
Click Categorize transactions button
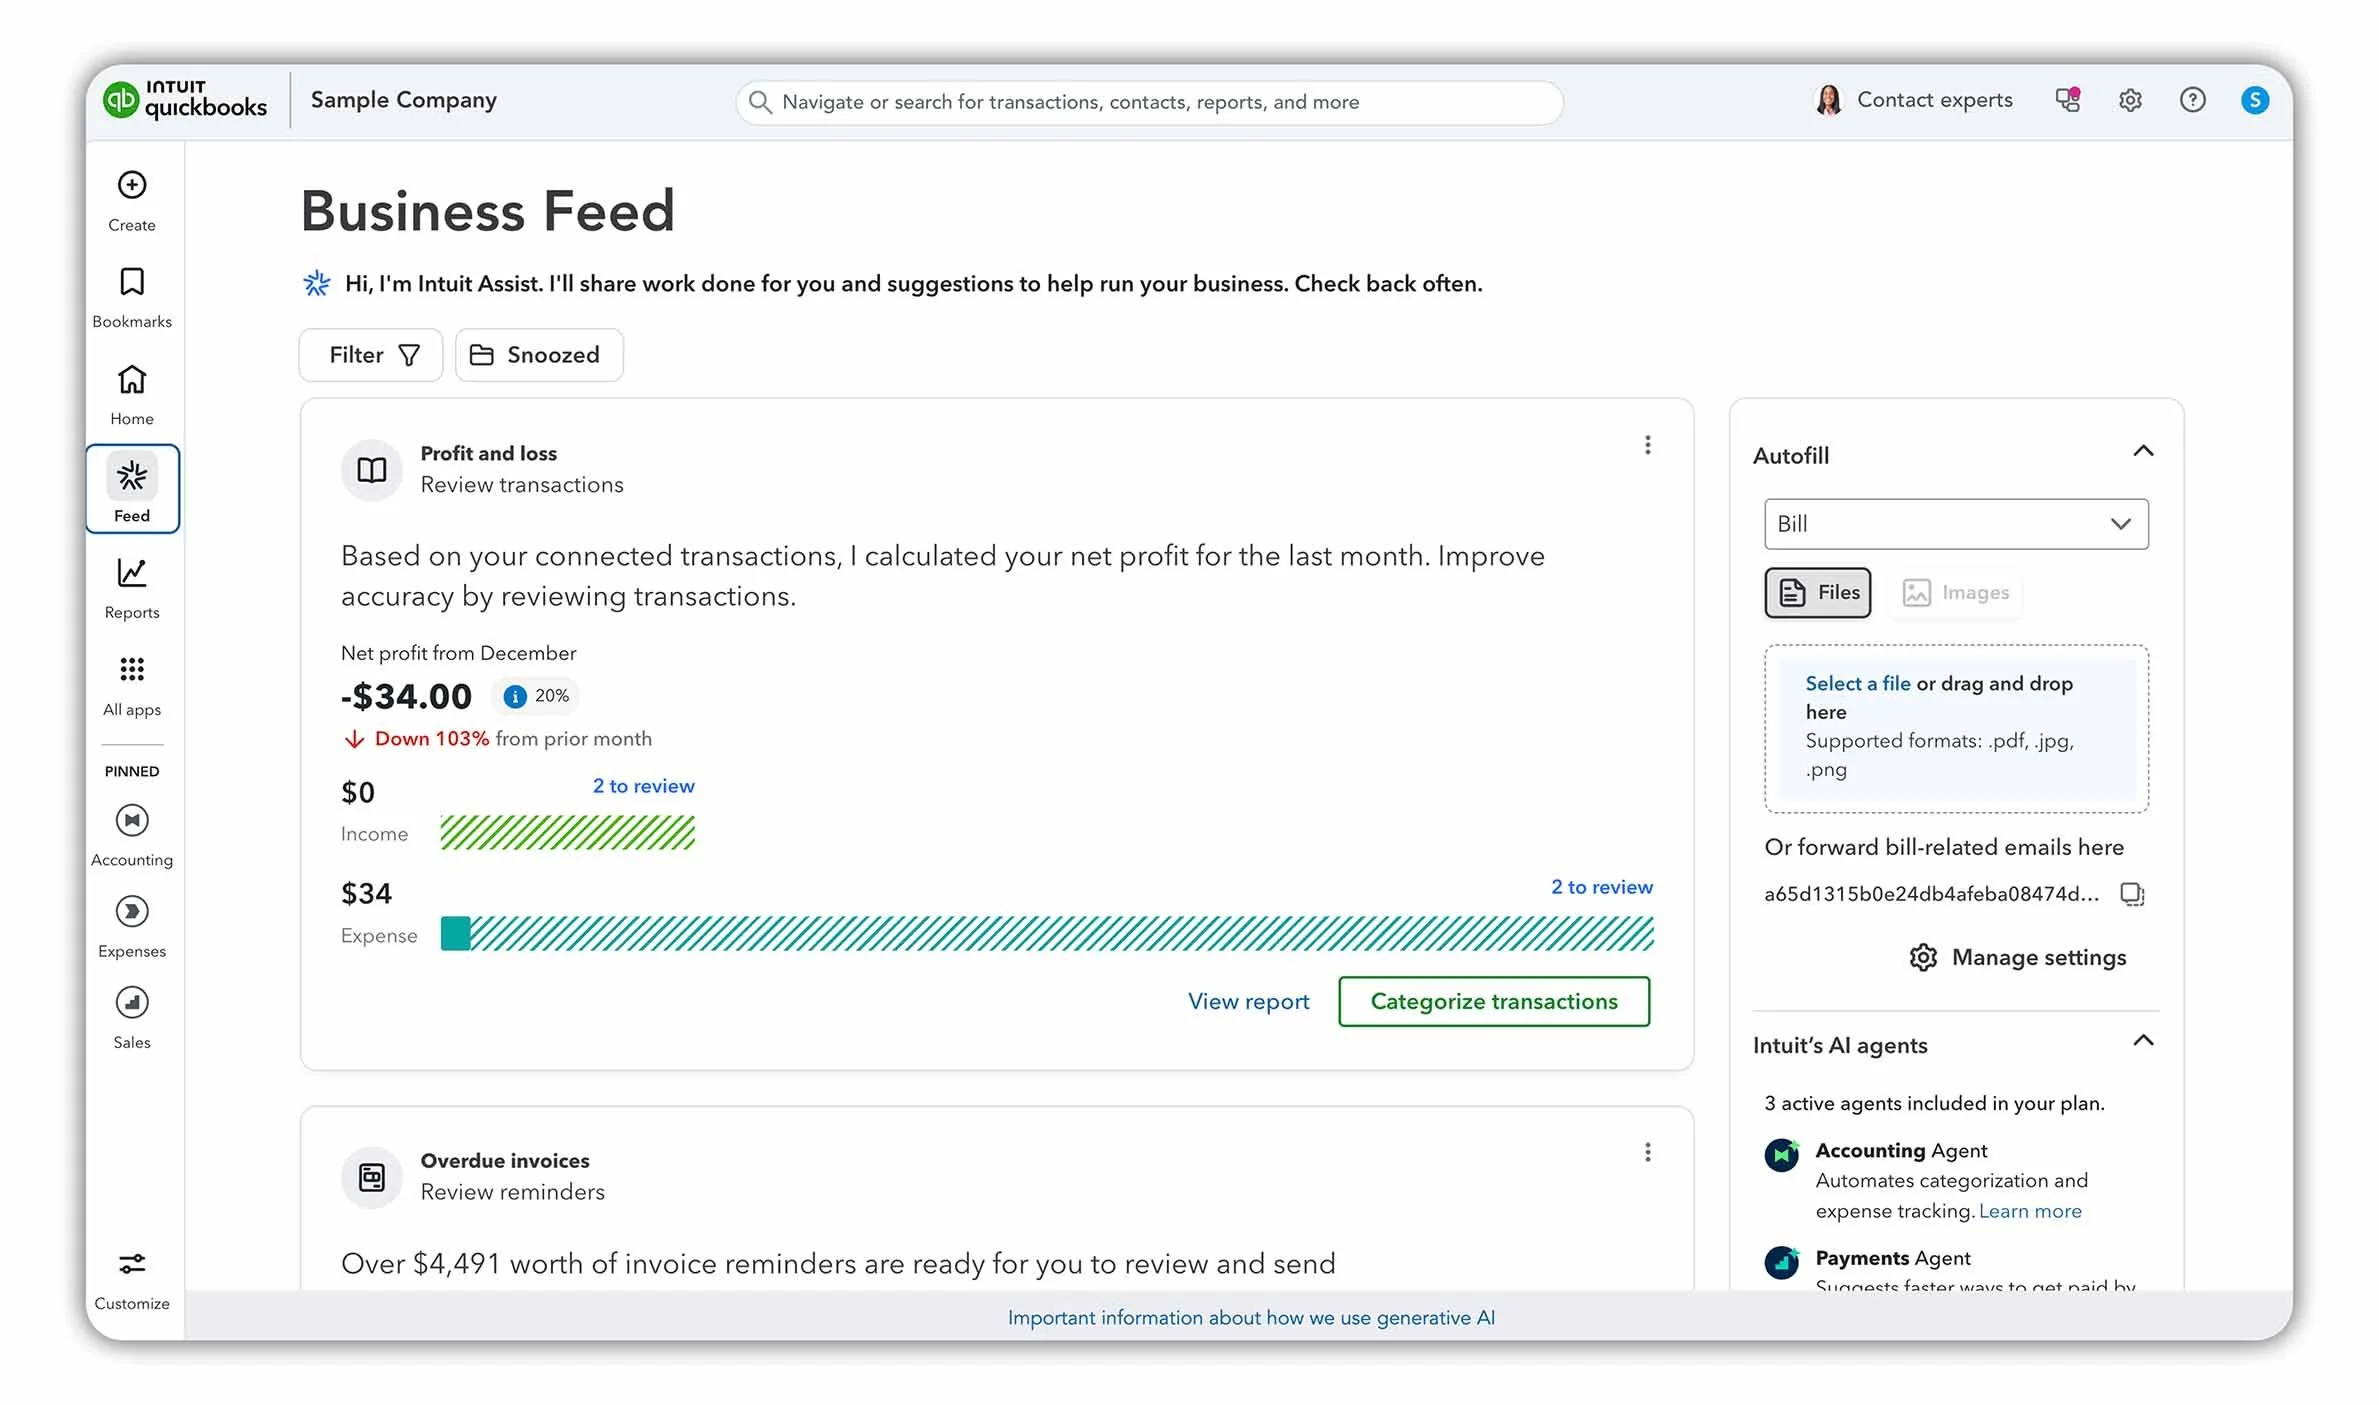[1494, 1001]
